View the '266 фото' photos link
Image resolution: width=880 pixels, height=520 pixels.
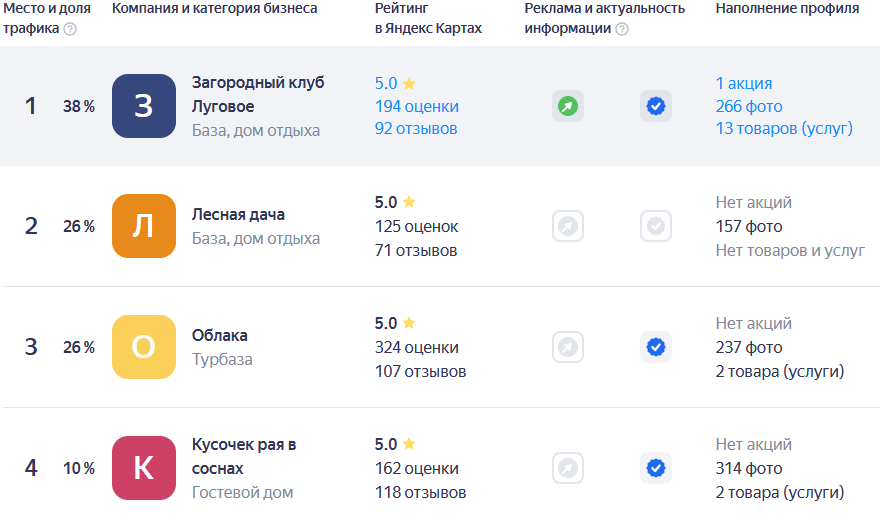pyautogui.click(x=749, y=106)
